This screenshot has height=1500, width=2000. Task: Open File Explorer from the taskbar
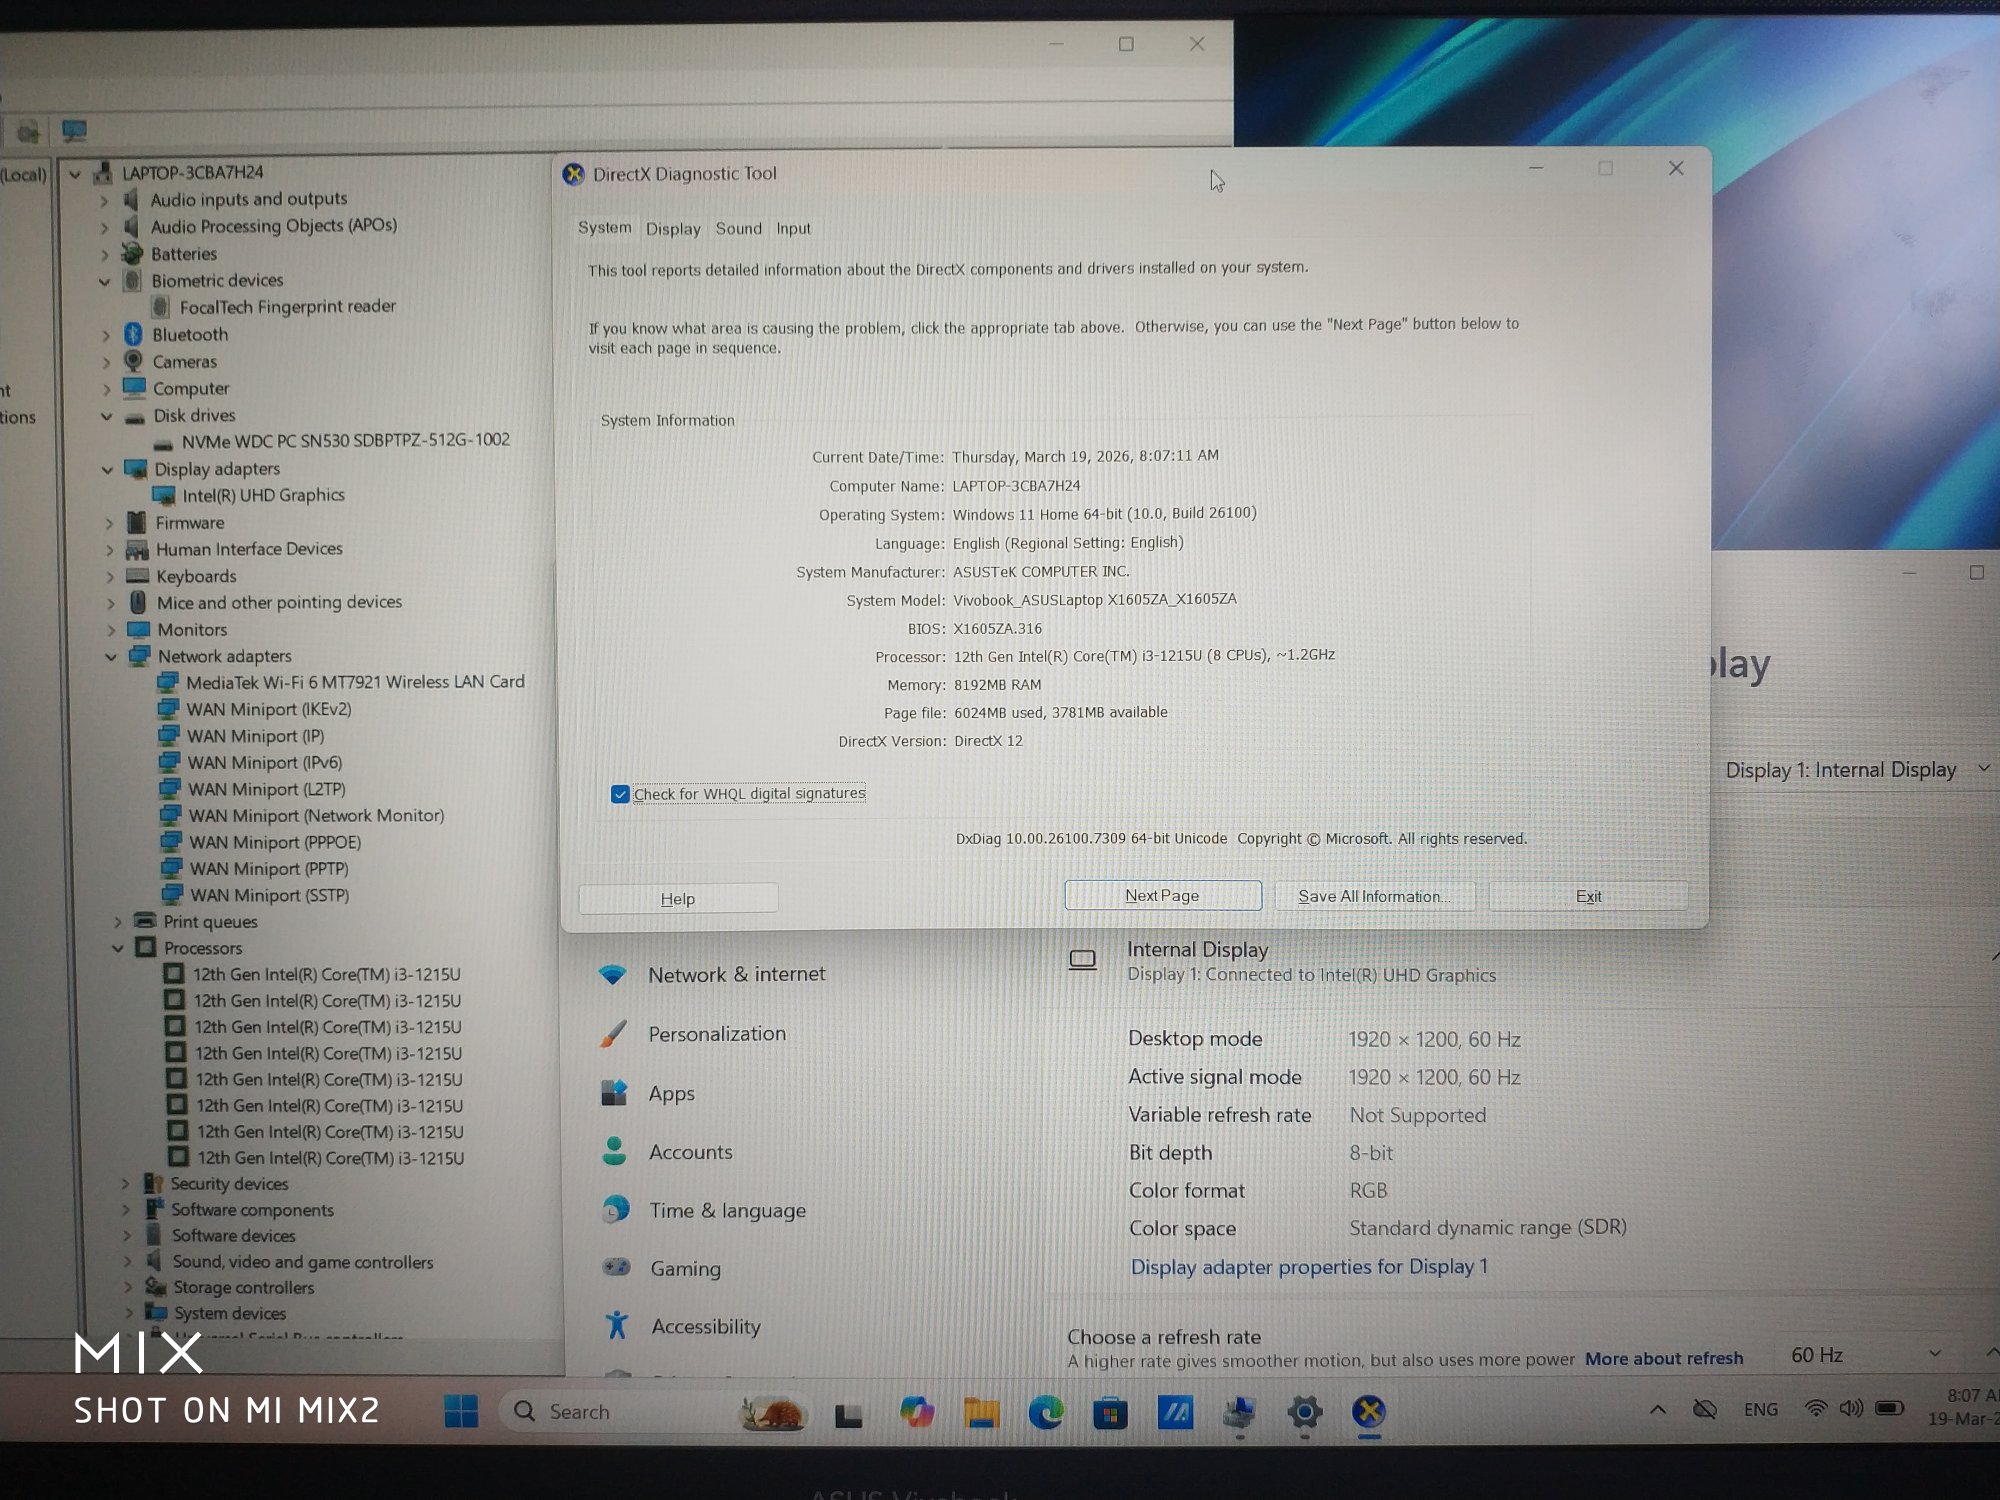981,1412
